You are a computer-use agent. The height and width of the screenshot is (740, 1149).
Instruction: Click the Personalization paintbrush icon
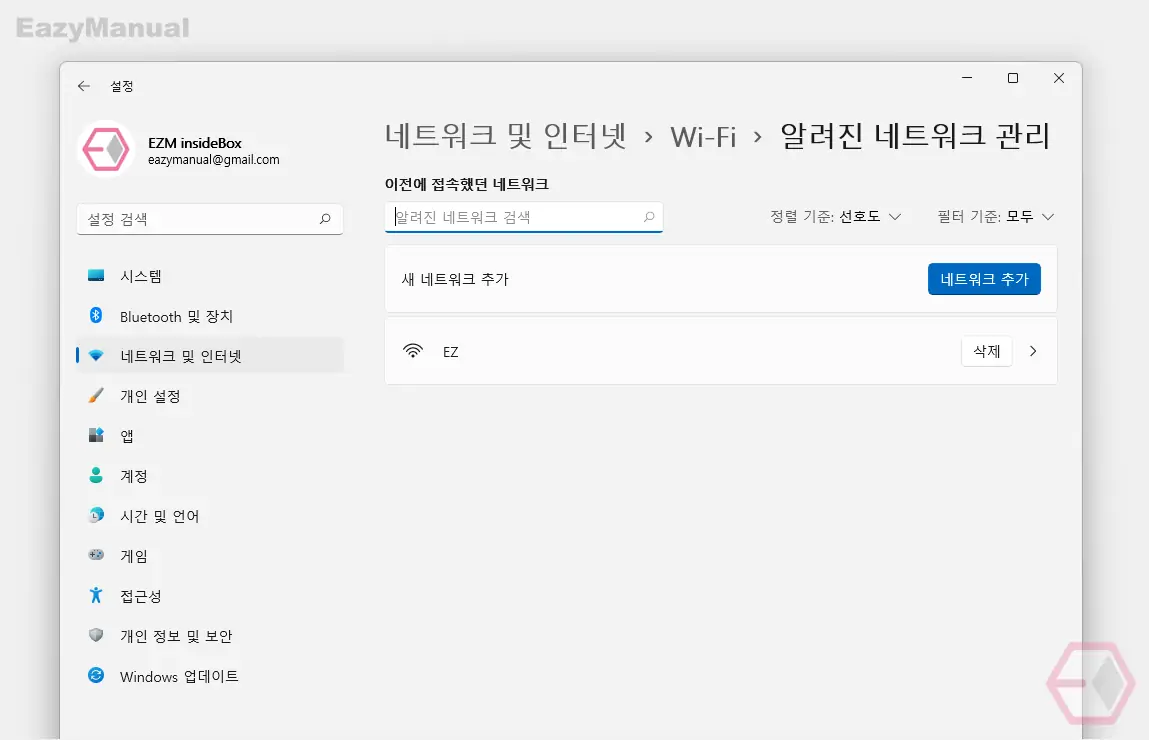(96, 396)
